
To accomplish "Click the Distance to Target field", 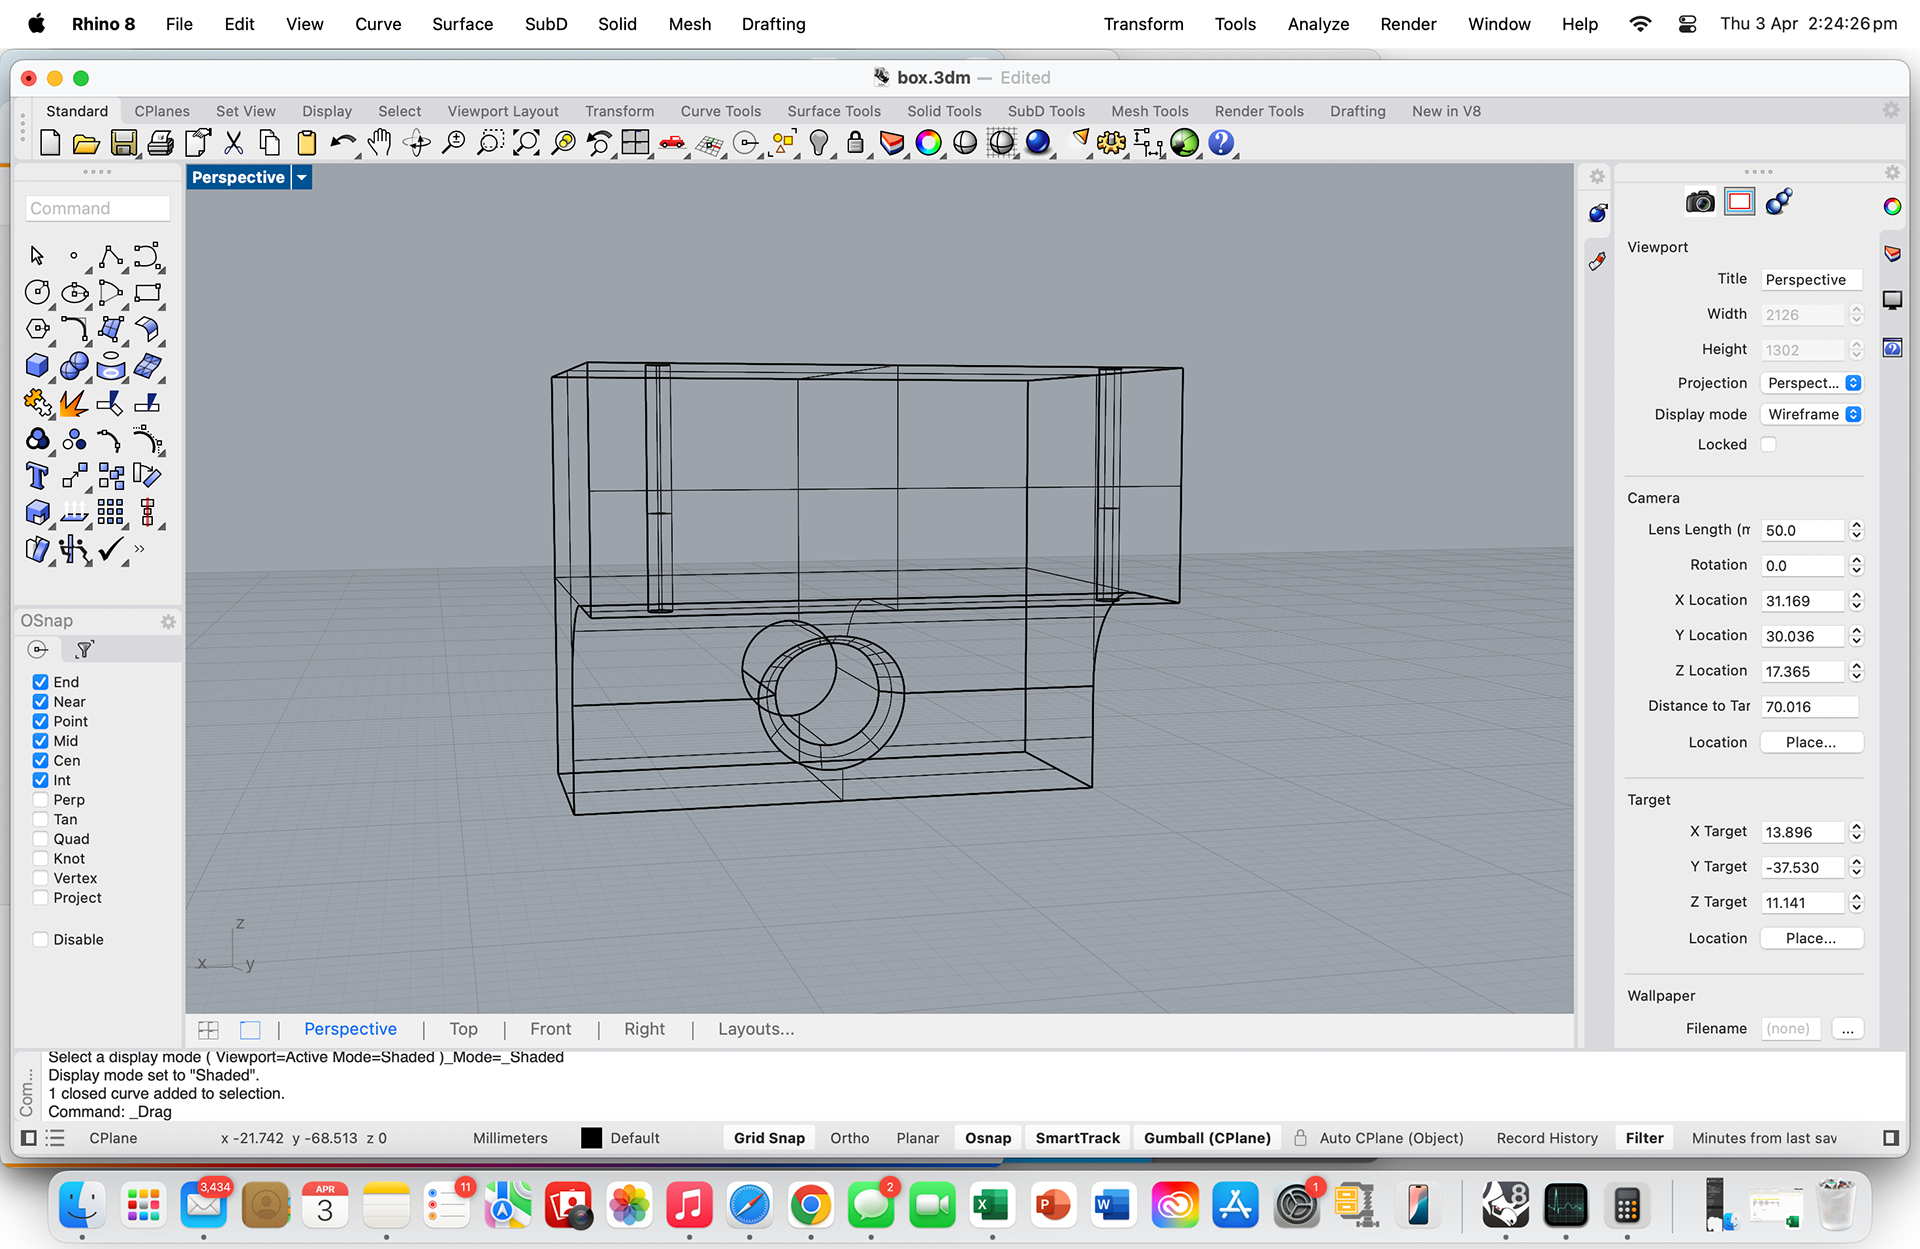I will click(1810, 706).
